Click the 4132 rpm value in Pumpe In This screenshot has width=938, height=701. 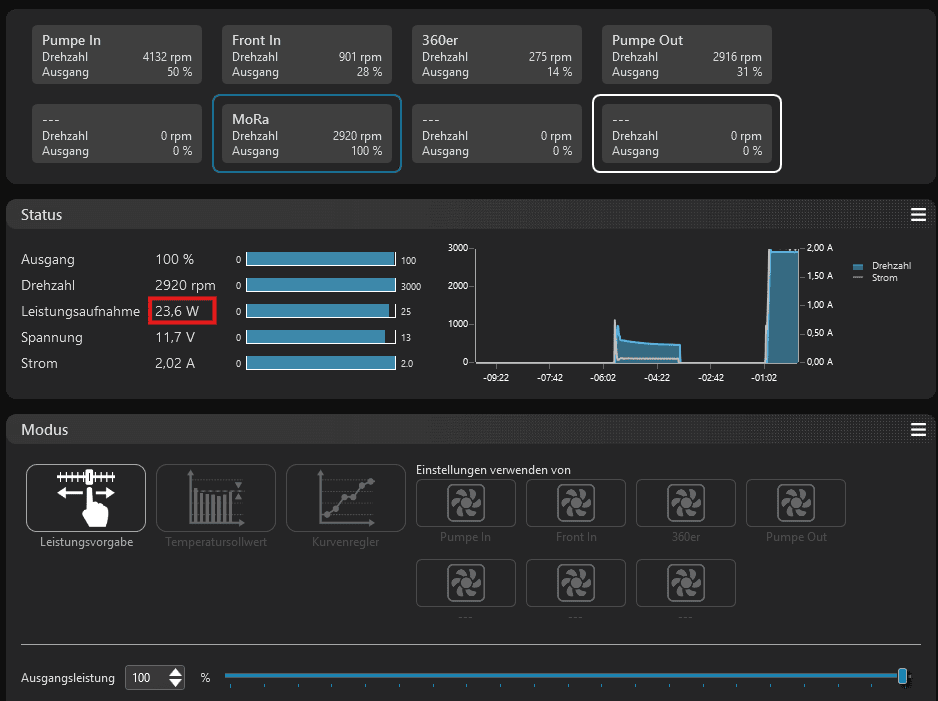(x=167, y=57)
